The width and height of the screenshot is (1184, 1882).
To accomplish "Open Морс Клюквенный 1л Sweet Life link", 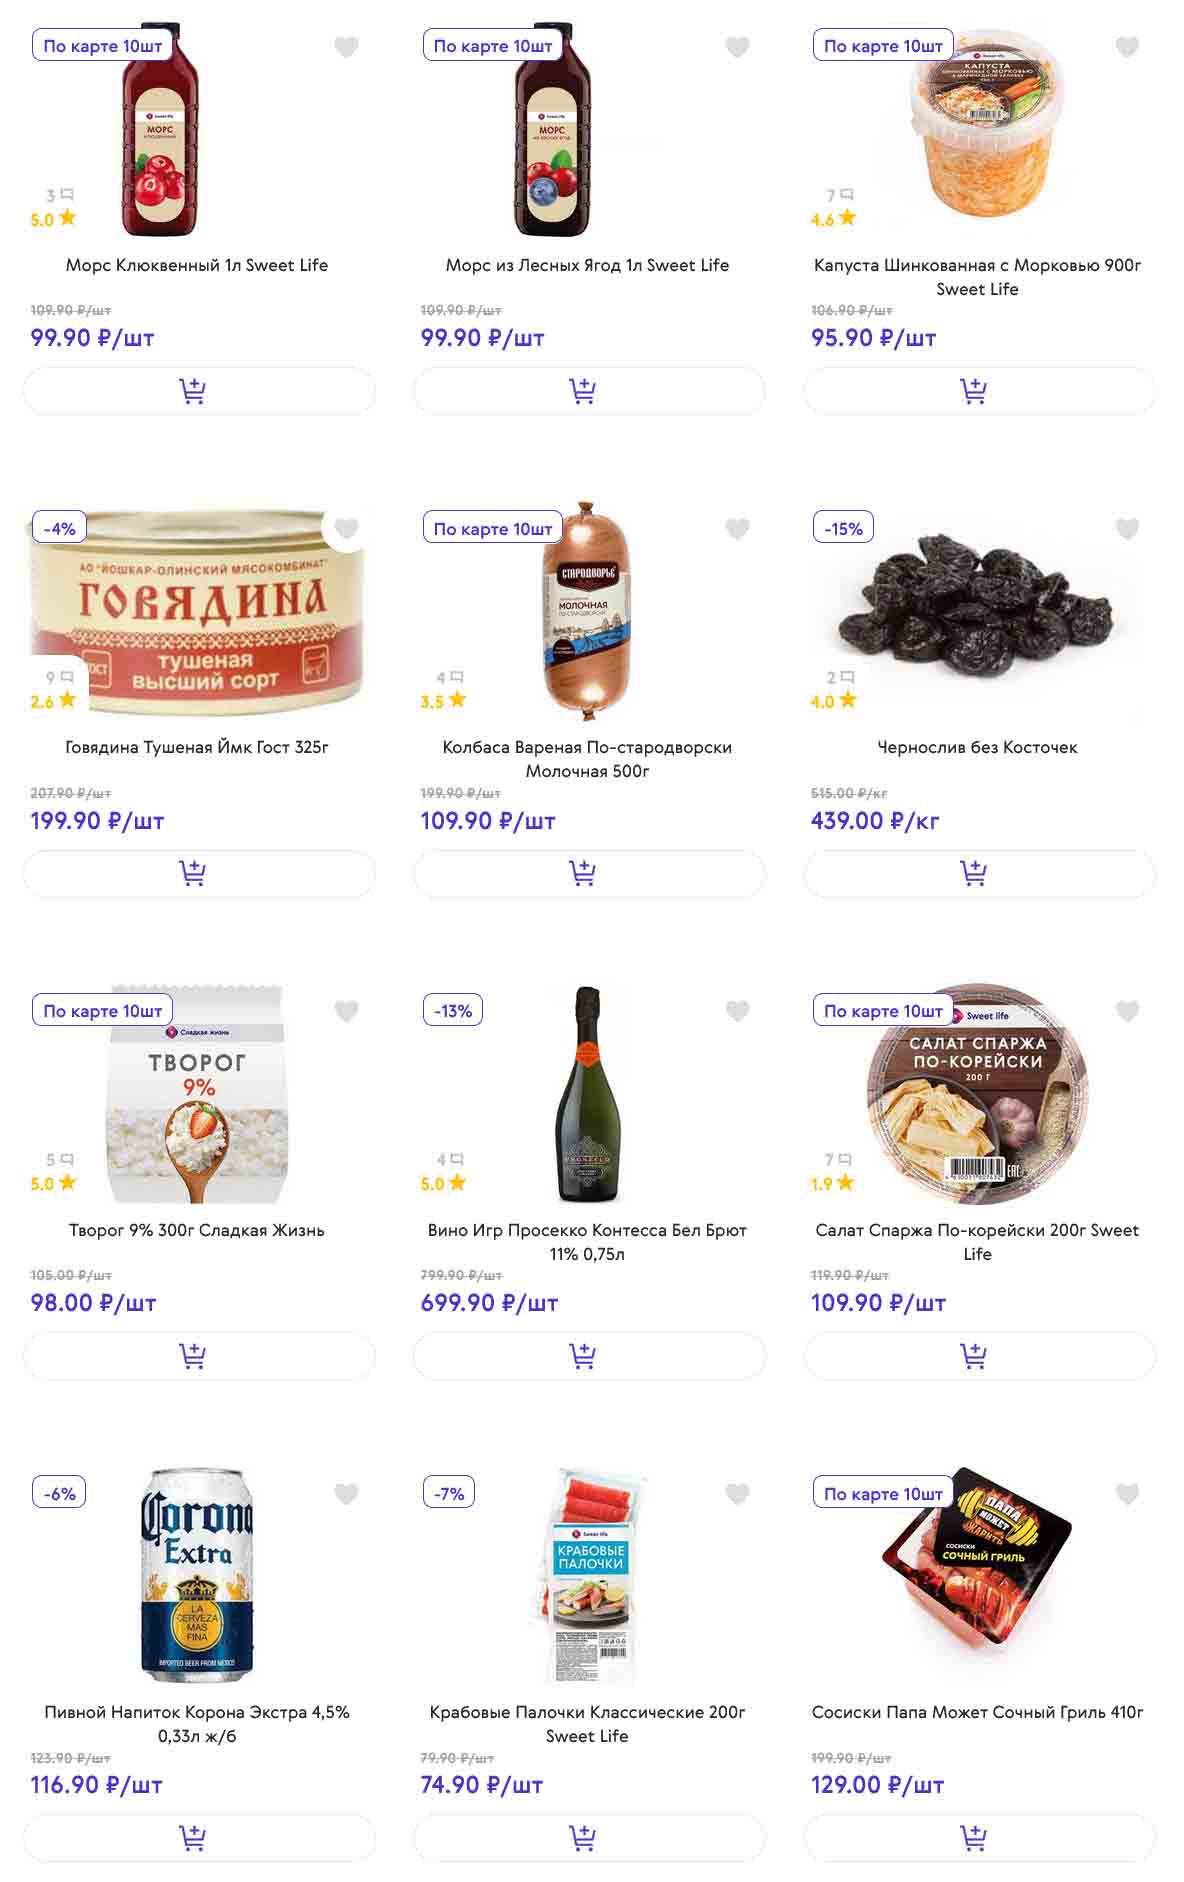I will [x=197, y=265].
